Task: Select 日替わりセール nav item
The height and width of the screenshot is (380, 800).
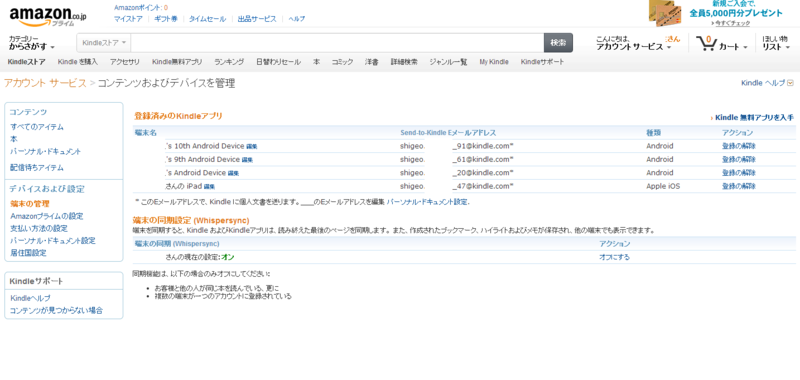Action: click(x=279, y=62)
